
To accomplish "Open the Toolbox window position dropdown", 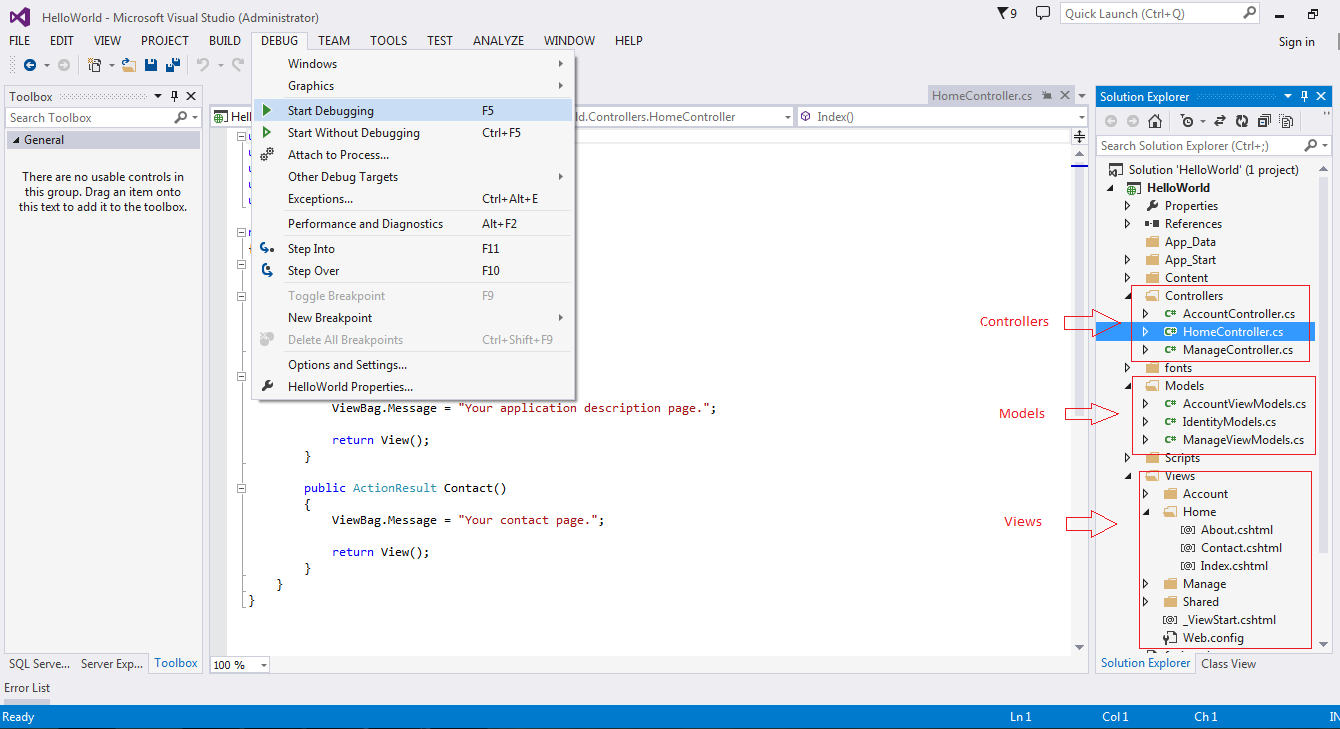I will click(158, 97).
